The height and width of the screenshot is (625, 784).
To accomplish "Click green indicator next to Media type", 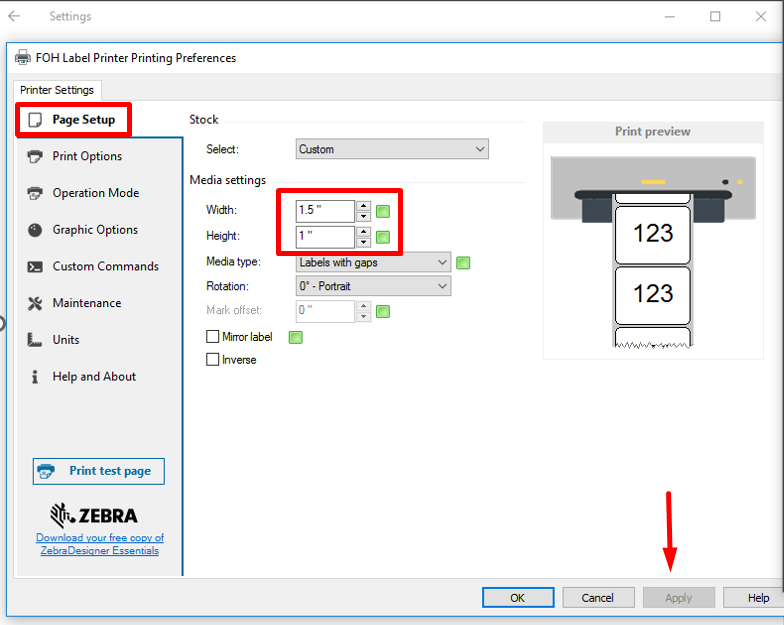I will coord(463,262).
